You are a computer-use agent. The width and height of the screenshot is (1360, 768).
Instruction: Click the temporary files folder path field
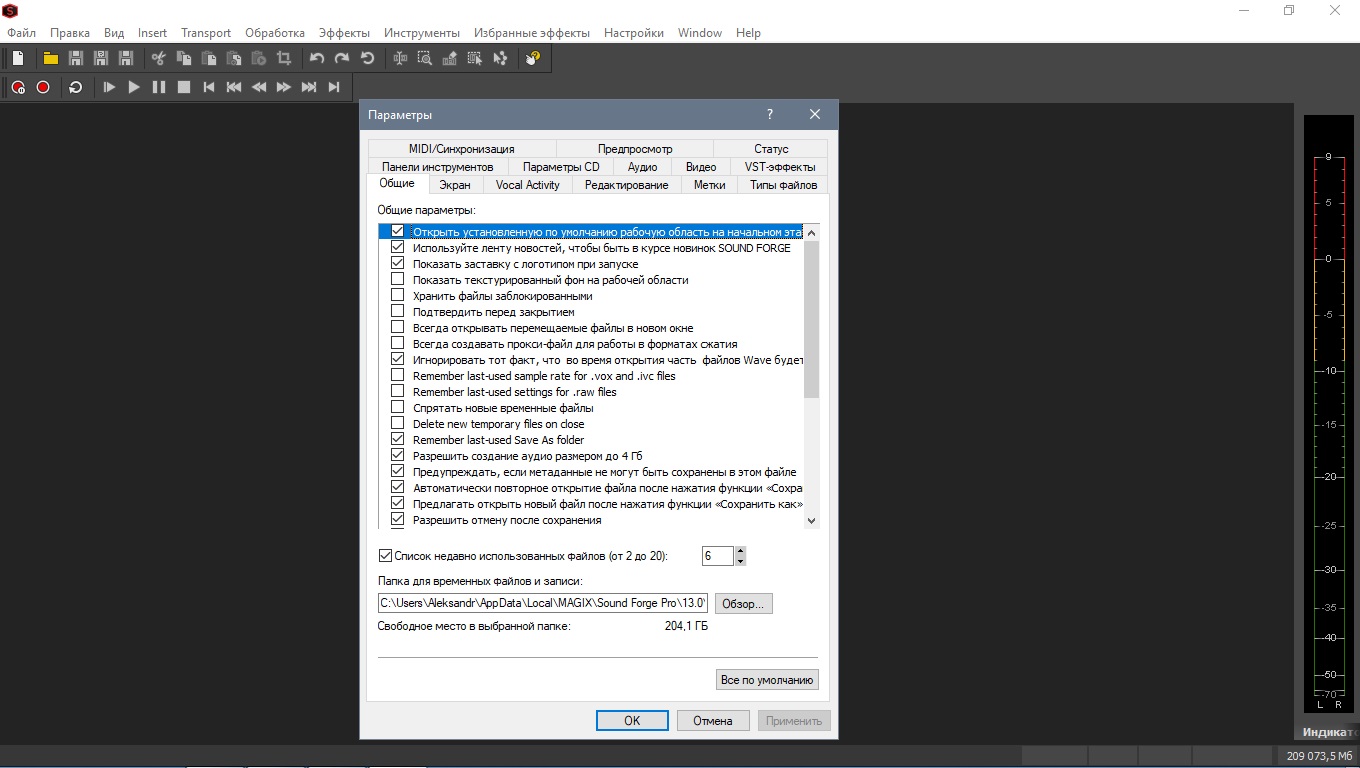pyautogui.click(x=543, y=603)
